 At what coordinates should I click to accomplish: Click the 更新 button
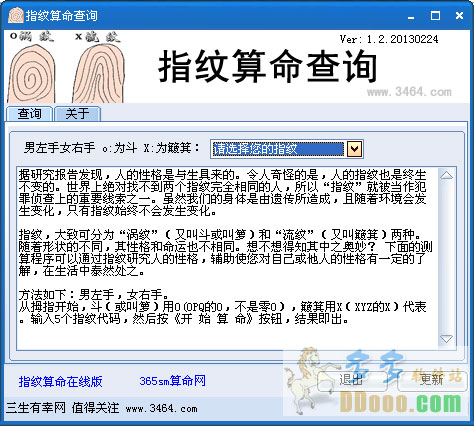point(432,380)
